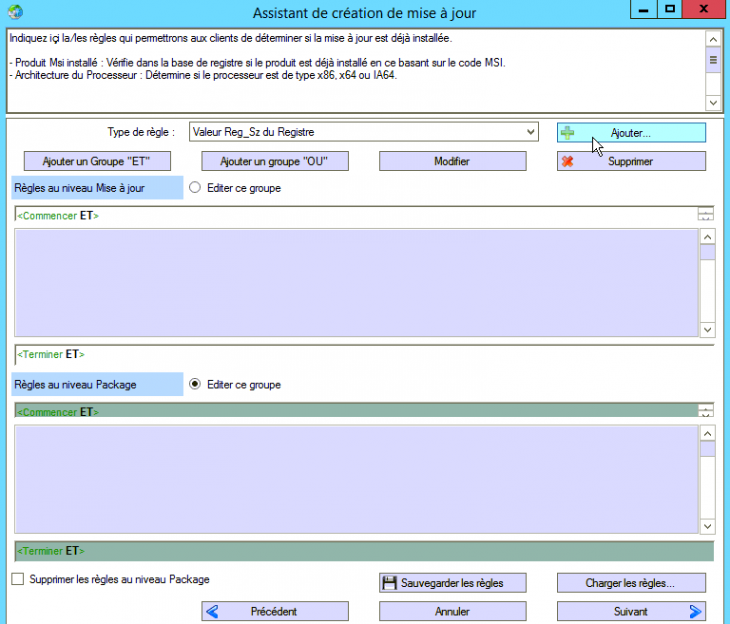730x624 pixels.
Task: Check Supprimer les règles au niveau Package
Action: click(17, 579)
